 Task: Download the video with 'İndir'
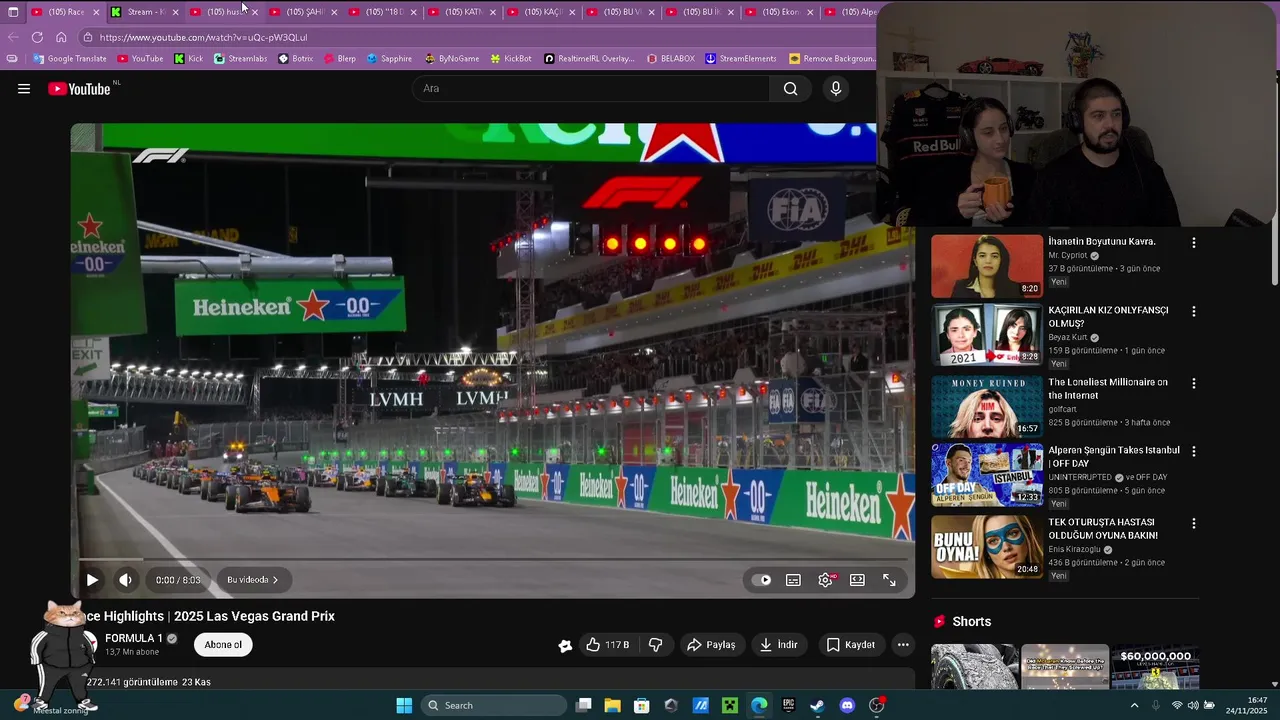coord(778,645)
